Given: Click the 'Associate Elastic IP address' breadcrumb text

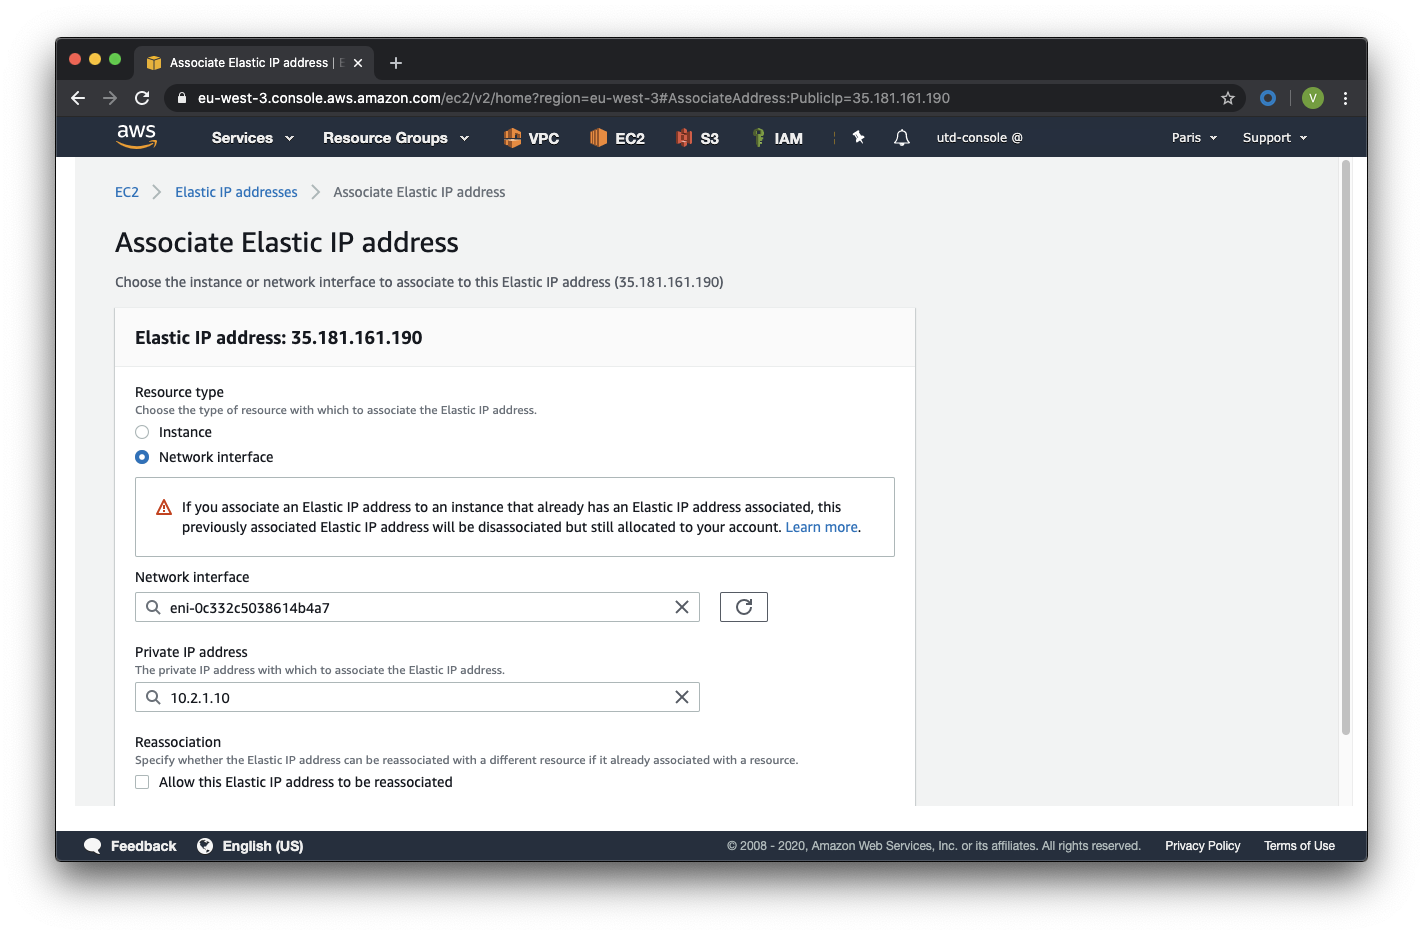Looking at the screenshot, I should (419, 192).
